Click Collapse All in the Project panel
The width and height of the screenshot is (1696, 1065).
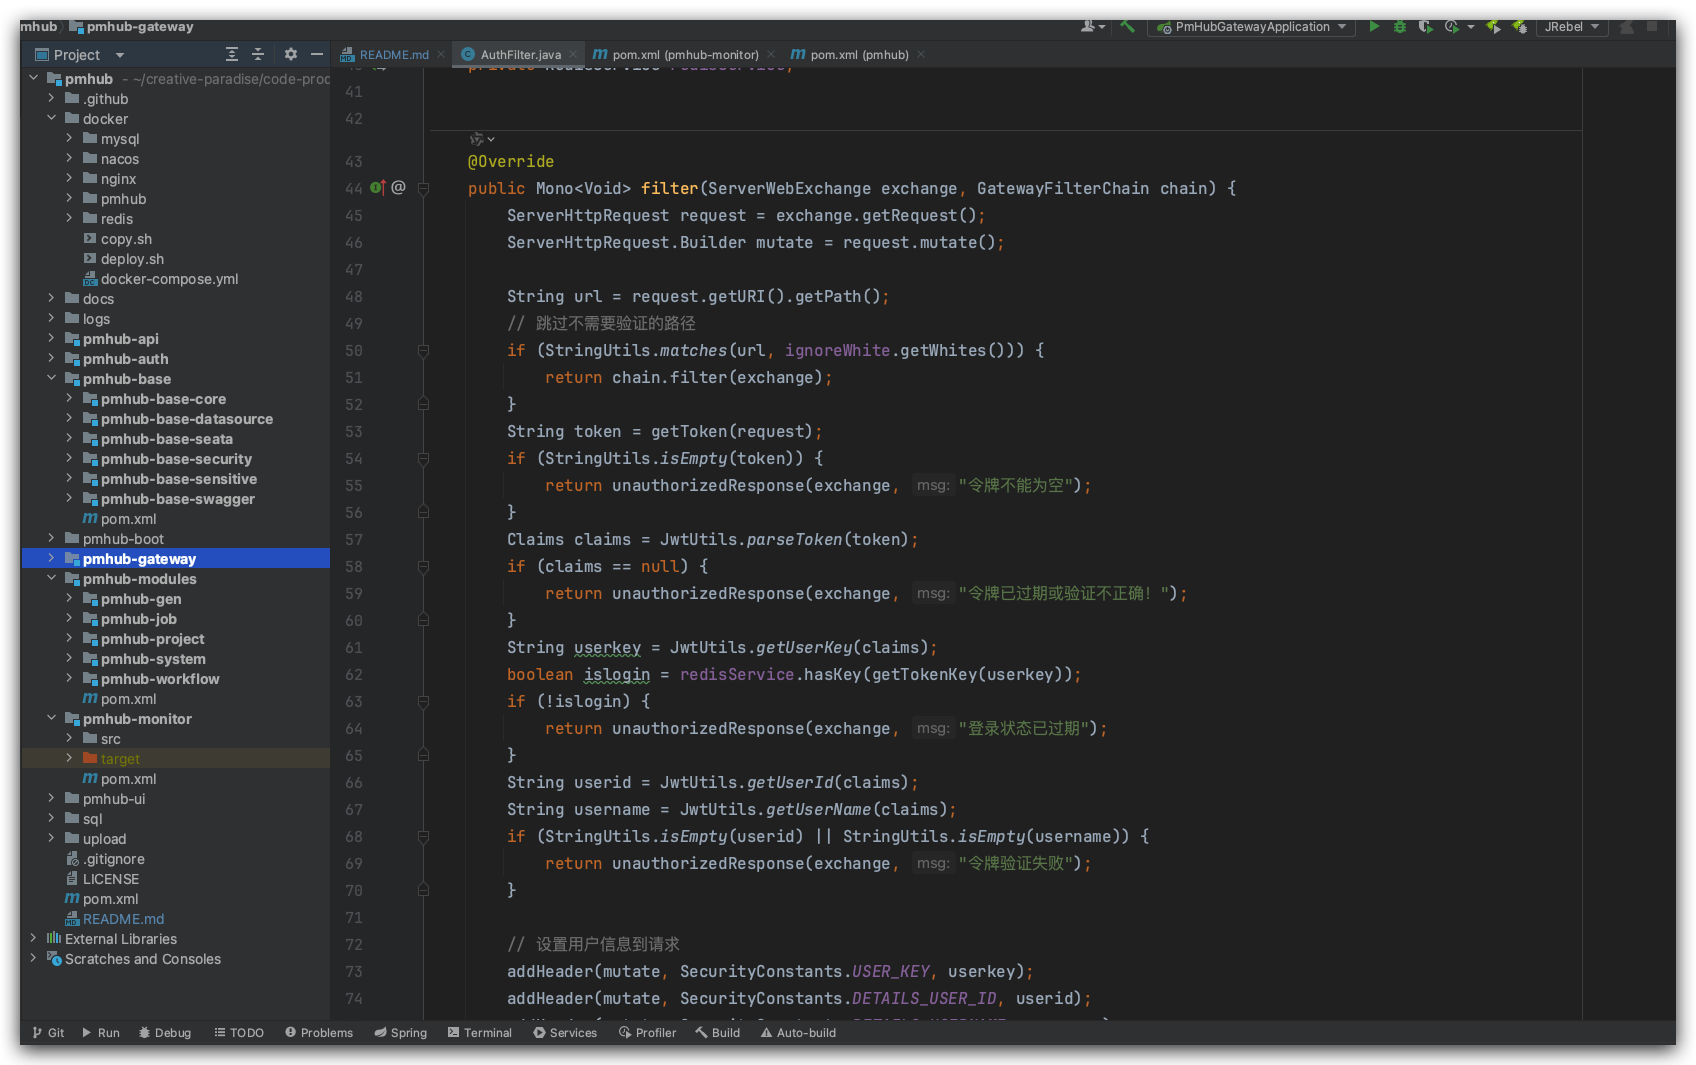(258, 55)
